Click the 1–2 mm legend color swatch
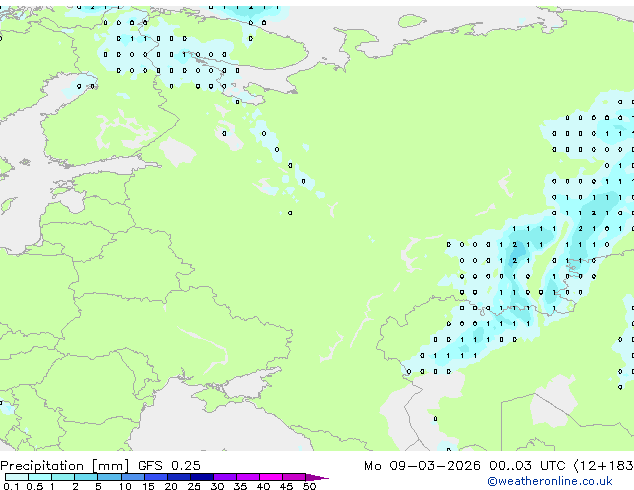The width and height of the screenshot is (634, 490). click(63, 477)
